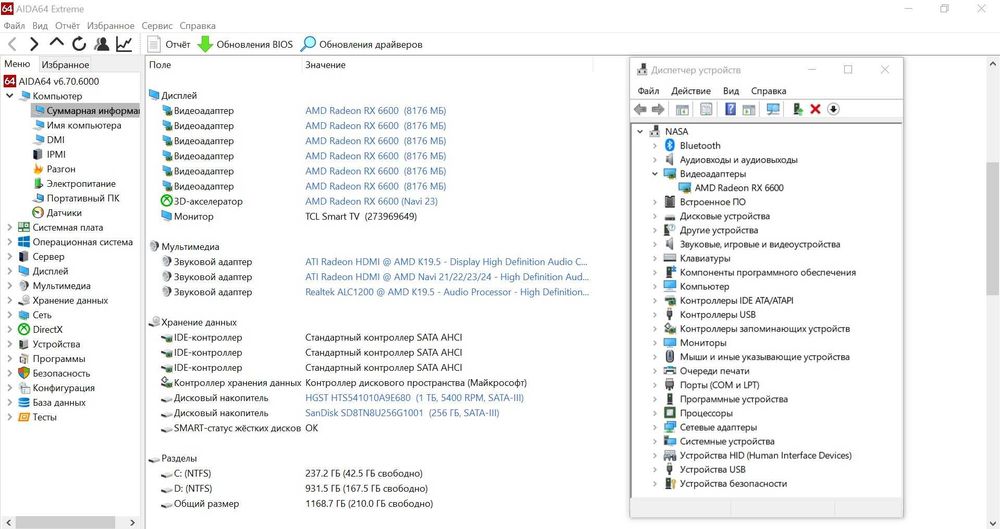Viewport: 1000px width, 529px height.
Task: Select the Разгон tree item
Action: (x=61, y=169)
